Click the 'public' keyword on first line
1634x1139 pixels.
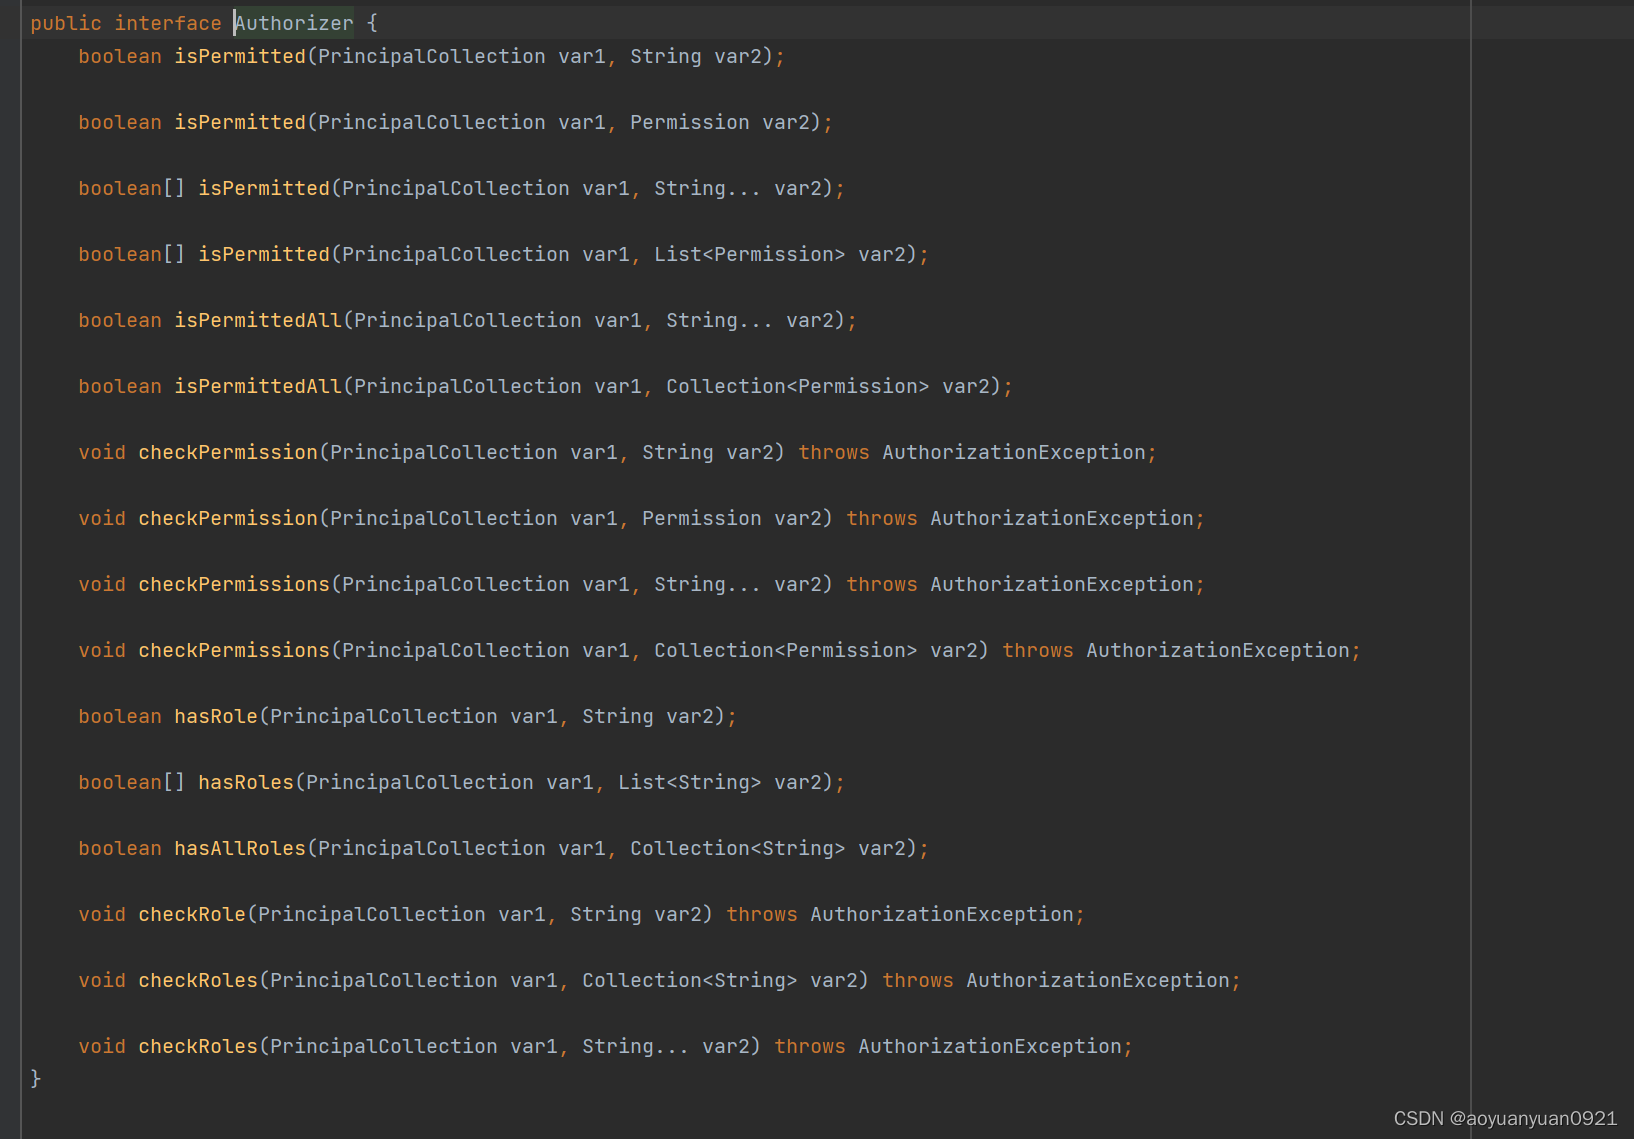[x=66, y=23]
